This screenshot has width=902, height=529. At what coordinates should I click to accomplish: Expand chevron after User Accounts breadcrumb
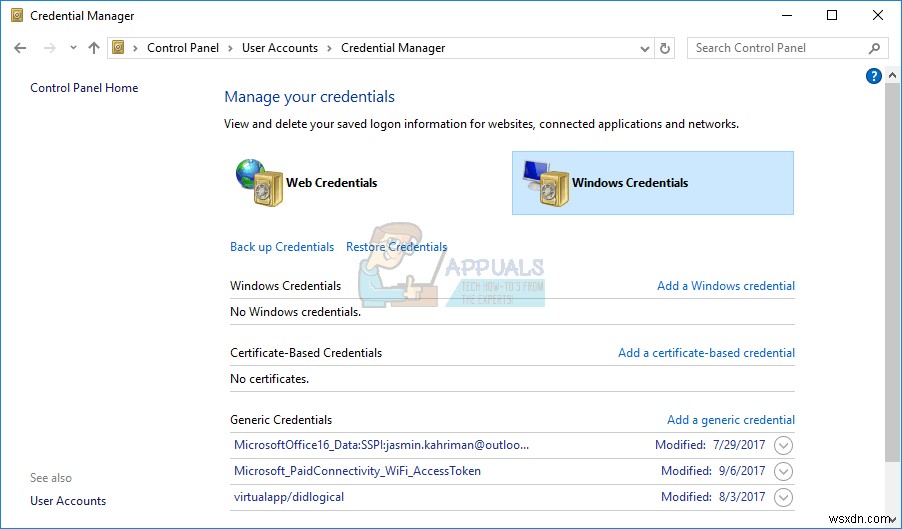tap(329, 48)
